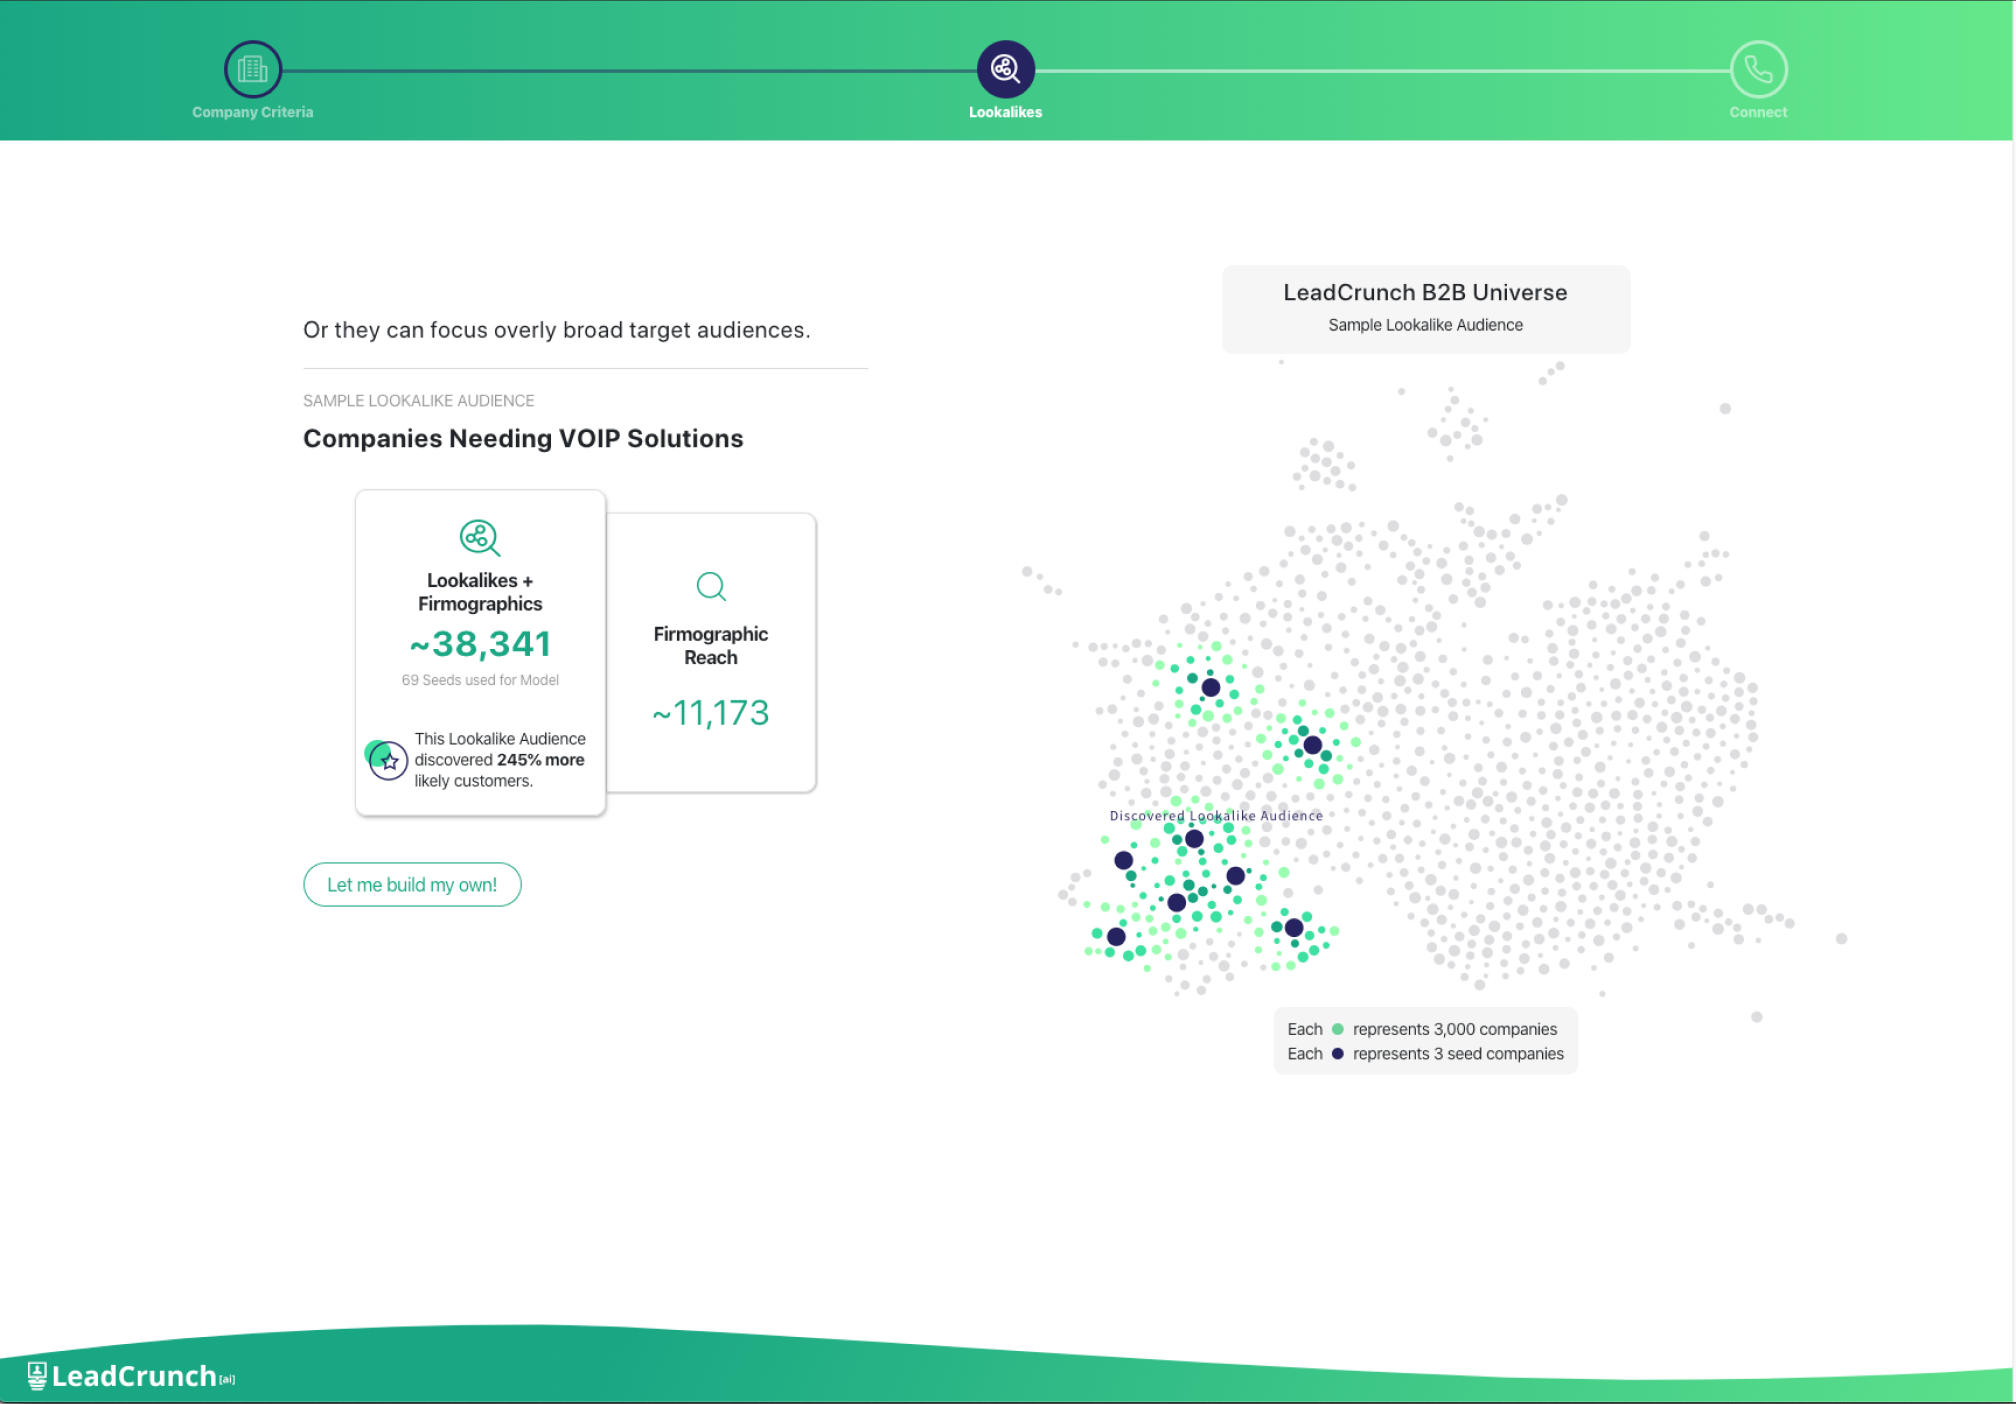The height and width of the screenshot is (1404, 2016).
Task: Click '69 Seeds used for Model' text
Action: click(x=480, y=680)
